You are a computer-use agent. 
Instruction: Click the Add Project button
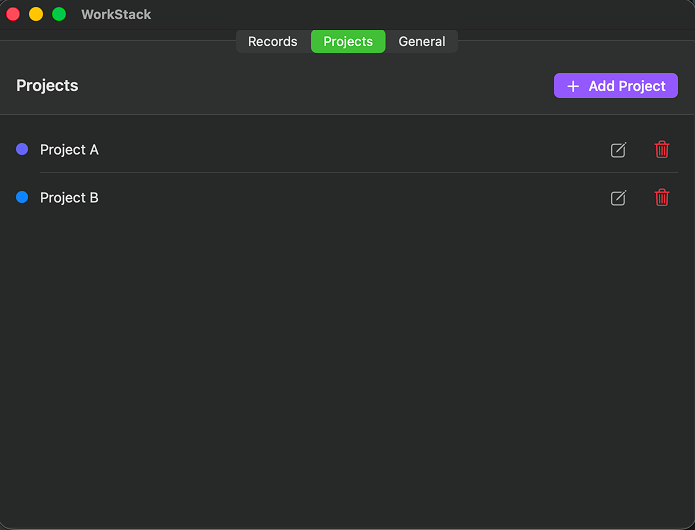pos(616,86)
